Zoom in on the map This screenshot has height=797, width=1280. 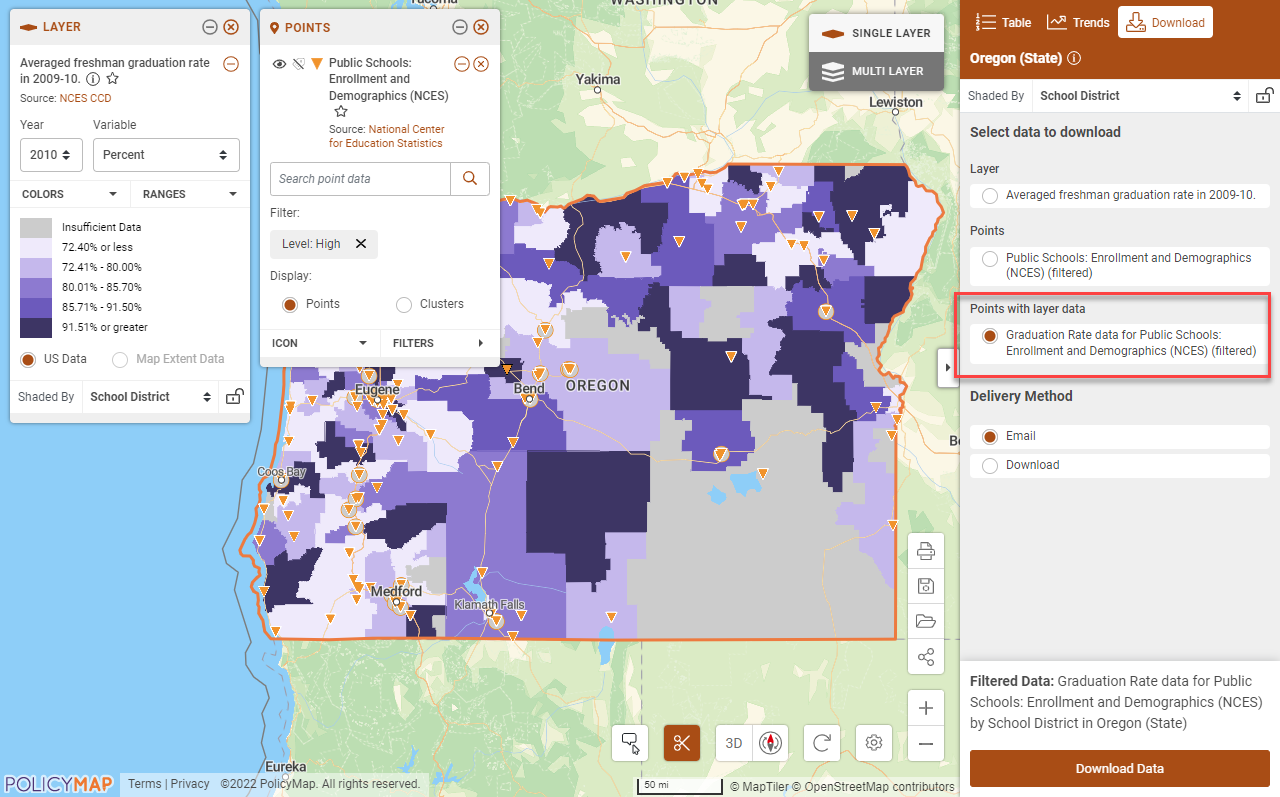tap(926, 708)
